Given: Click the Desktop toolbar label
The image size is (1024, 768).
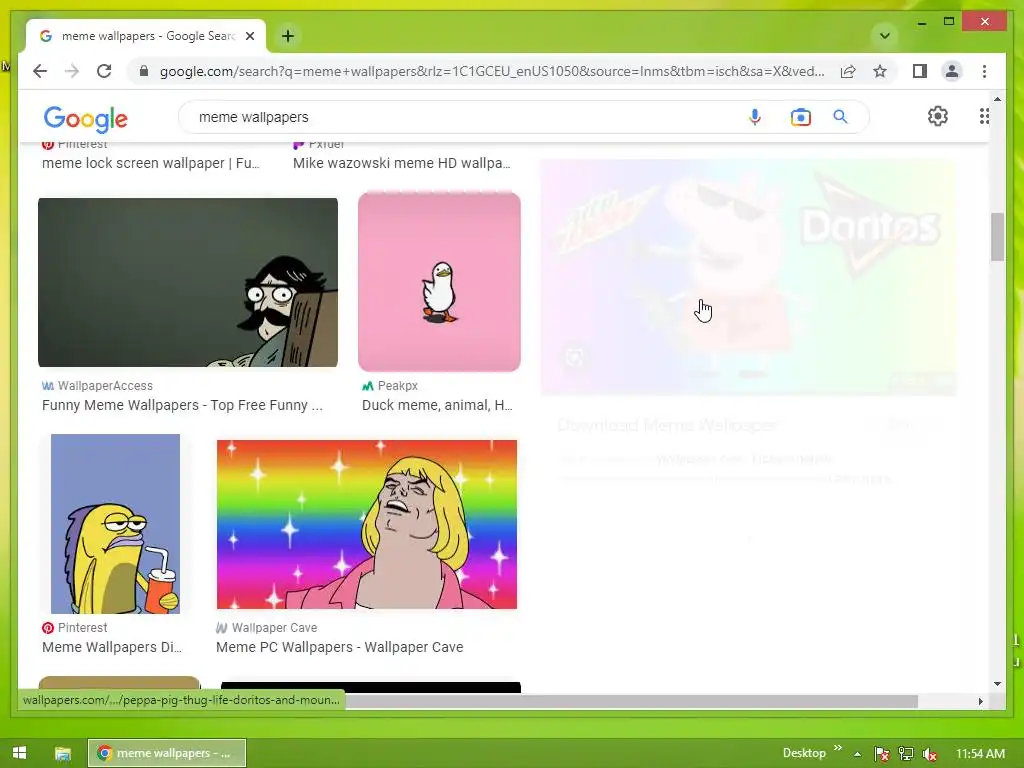Looking at the screenshot, I should [804, 753].
